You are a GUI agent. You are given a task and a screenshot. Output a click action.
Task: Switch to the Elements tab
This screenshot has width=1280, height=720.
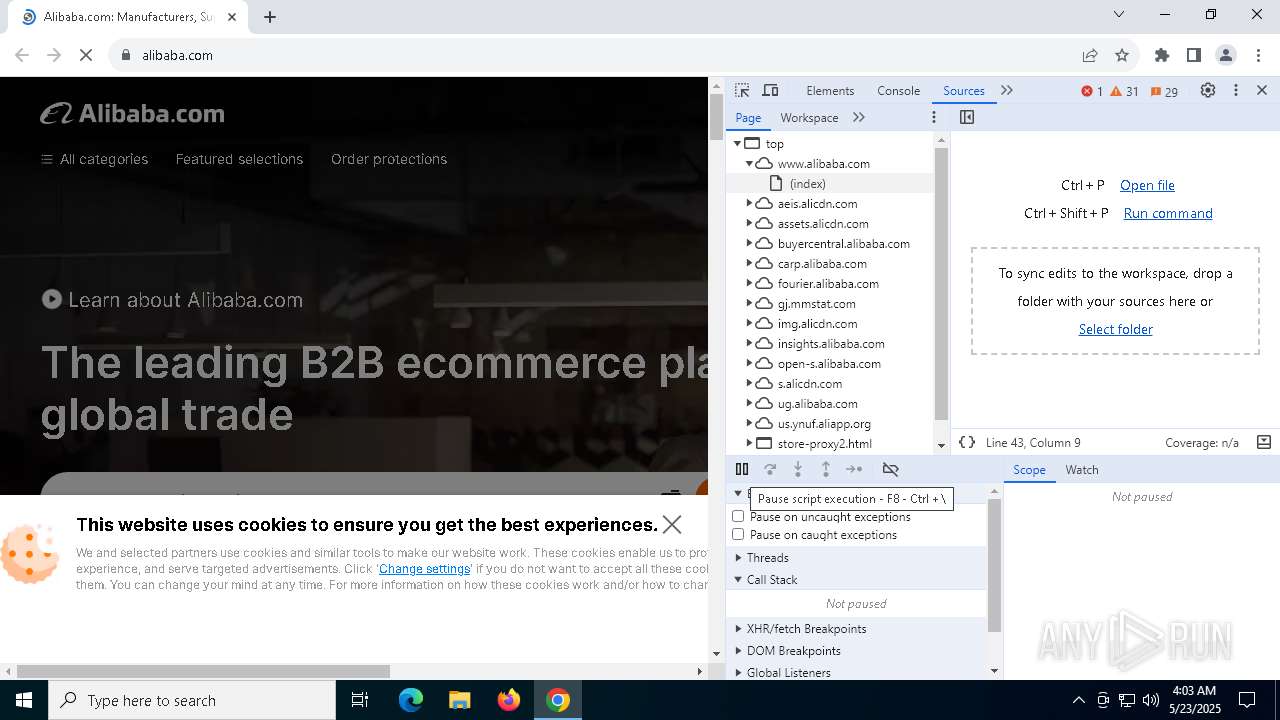point(830,90)
